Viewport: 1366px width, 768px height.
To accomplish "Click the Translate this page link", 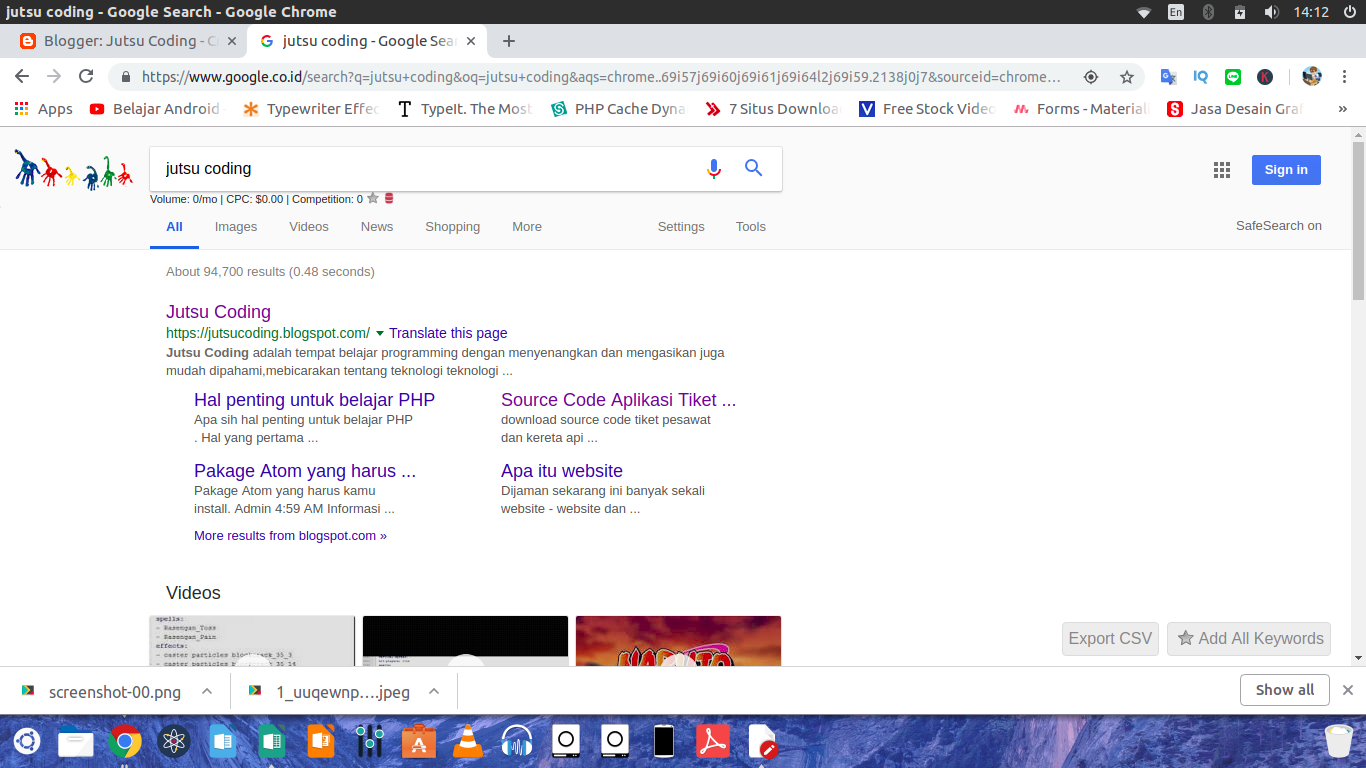I will 448,333.
